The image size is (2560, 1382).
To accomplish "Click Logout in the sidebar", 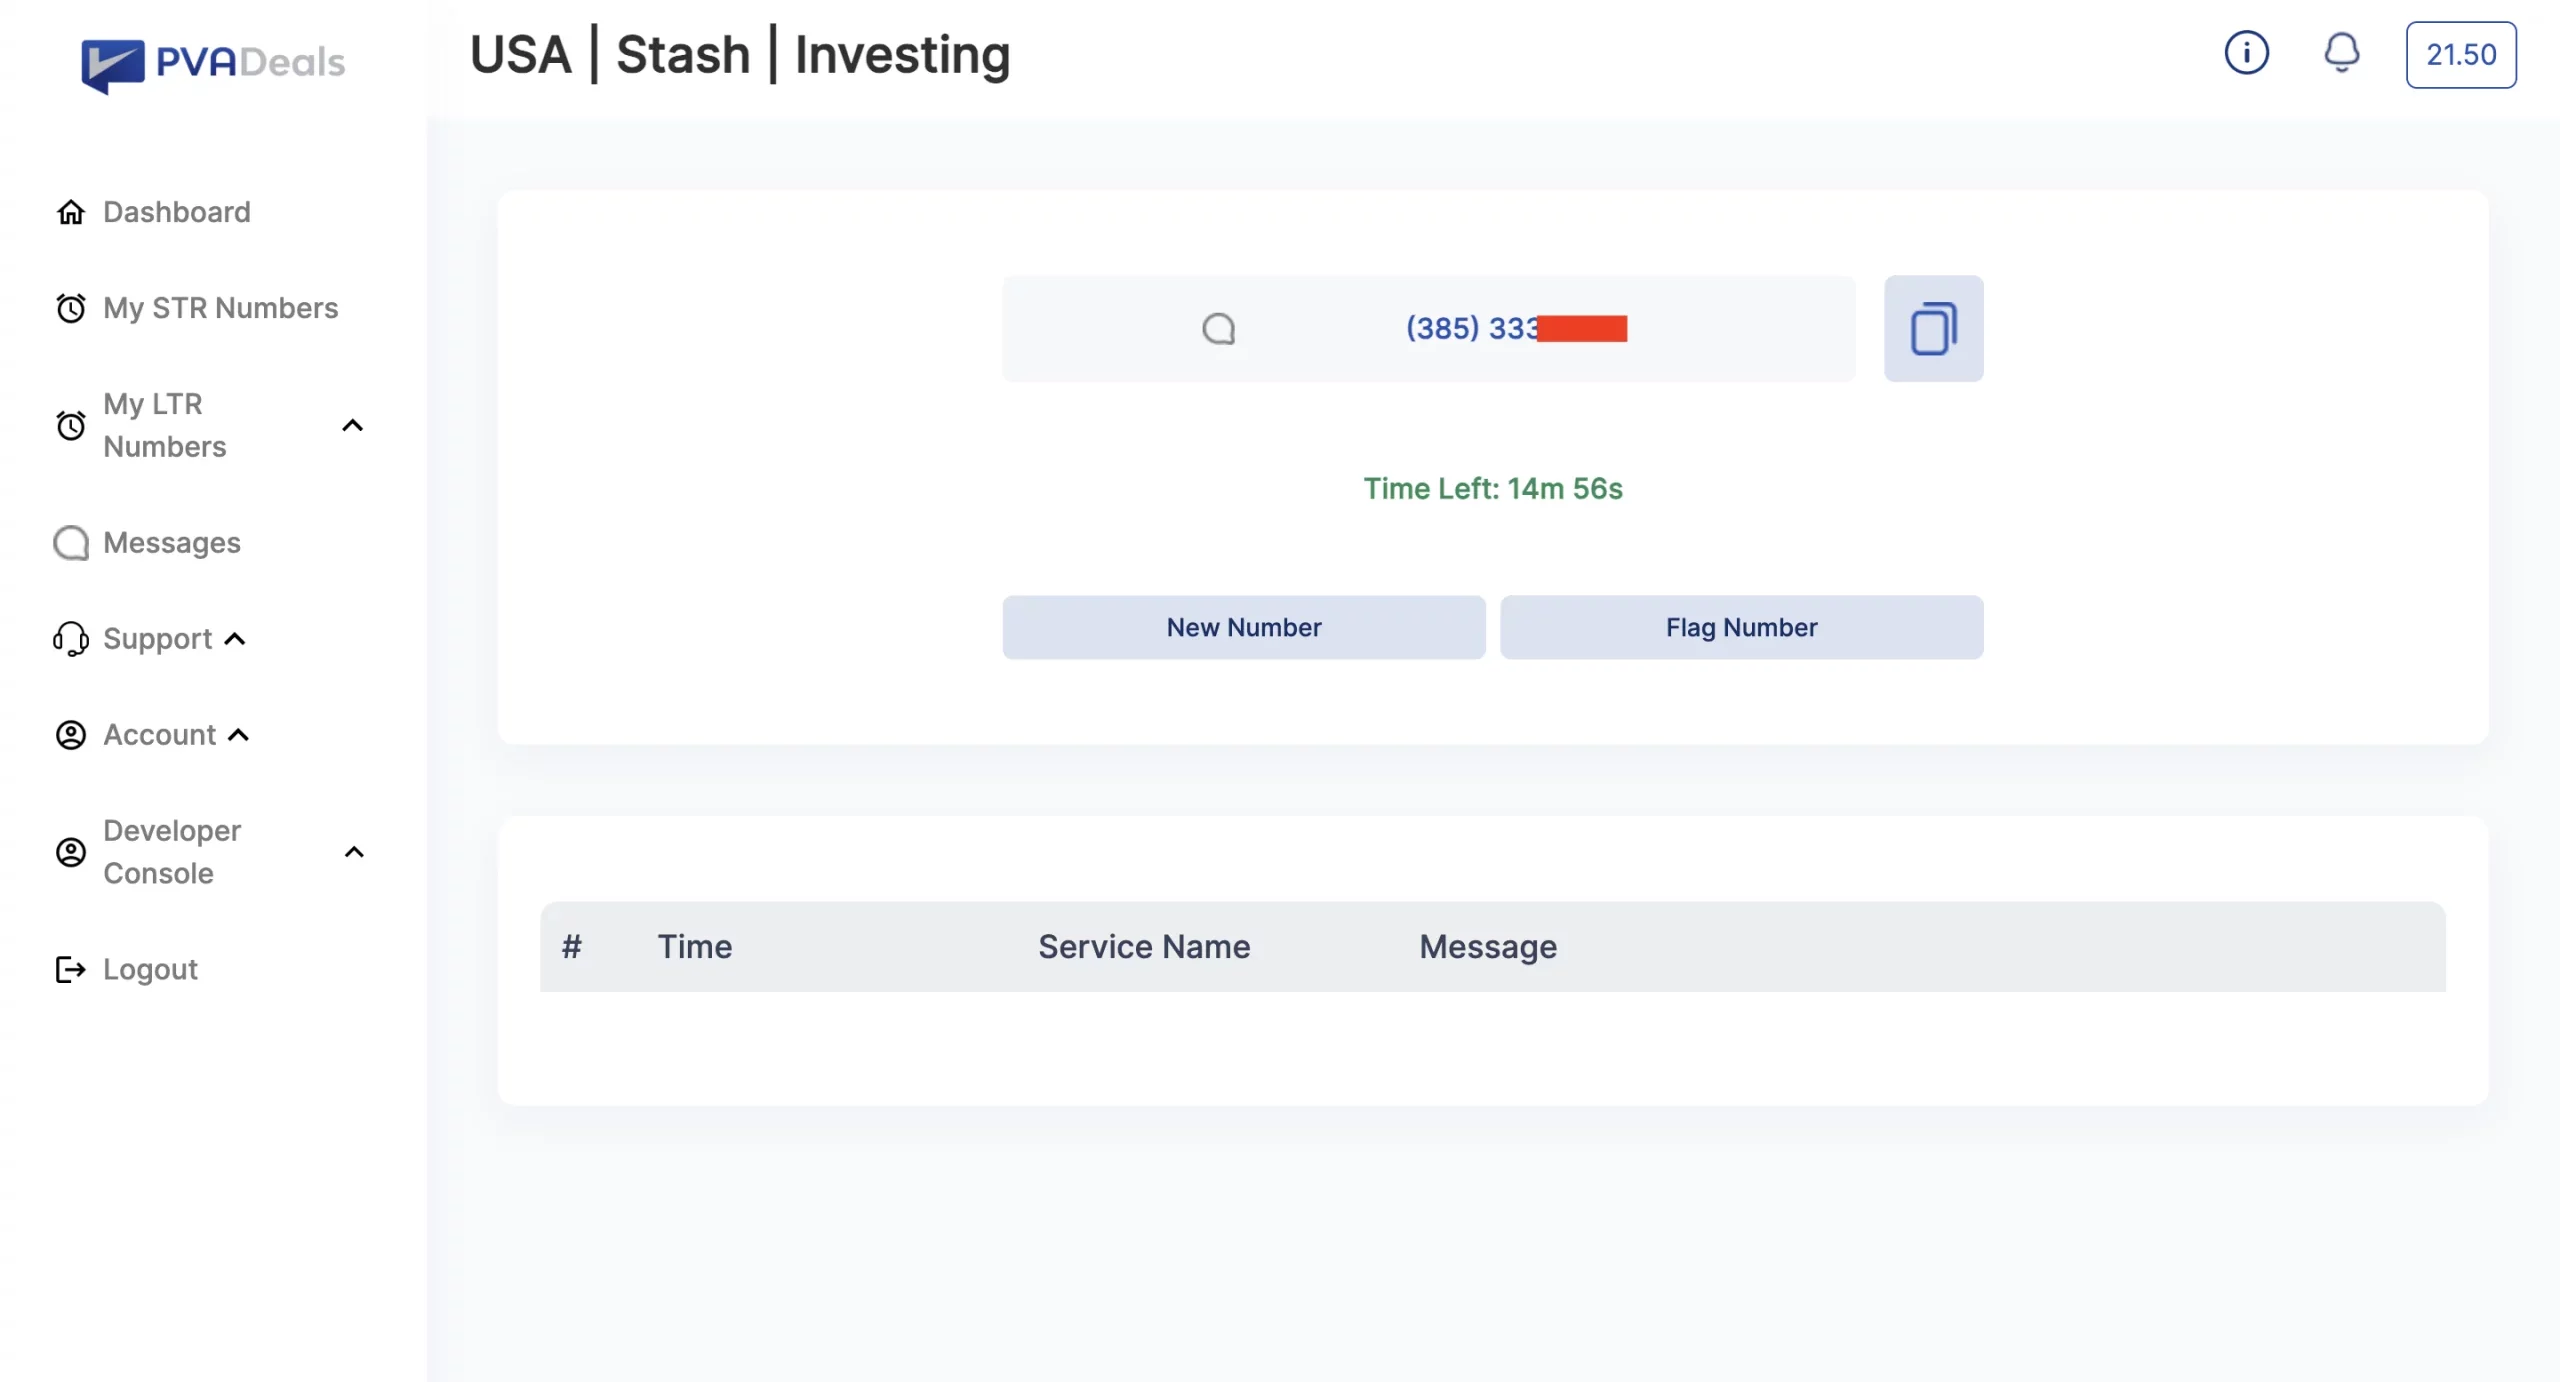I will click(150, 970).
